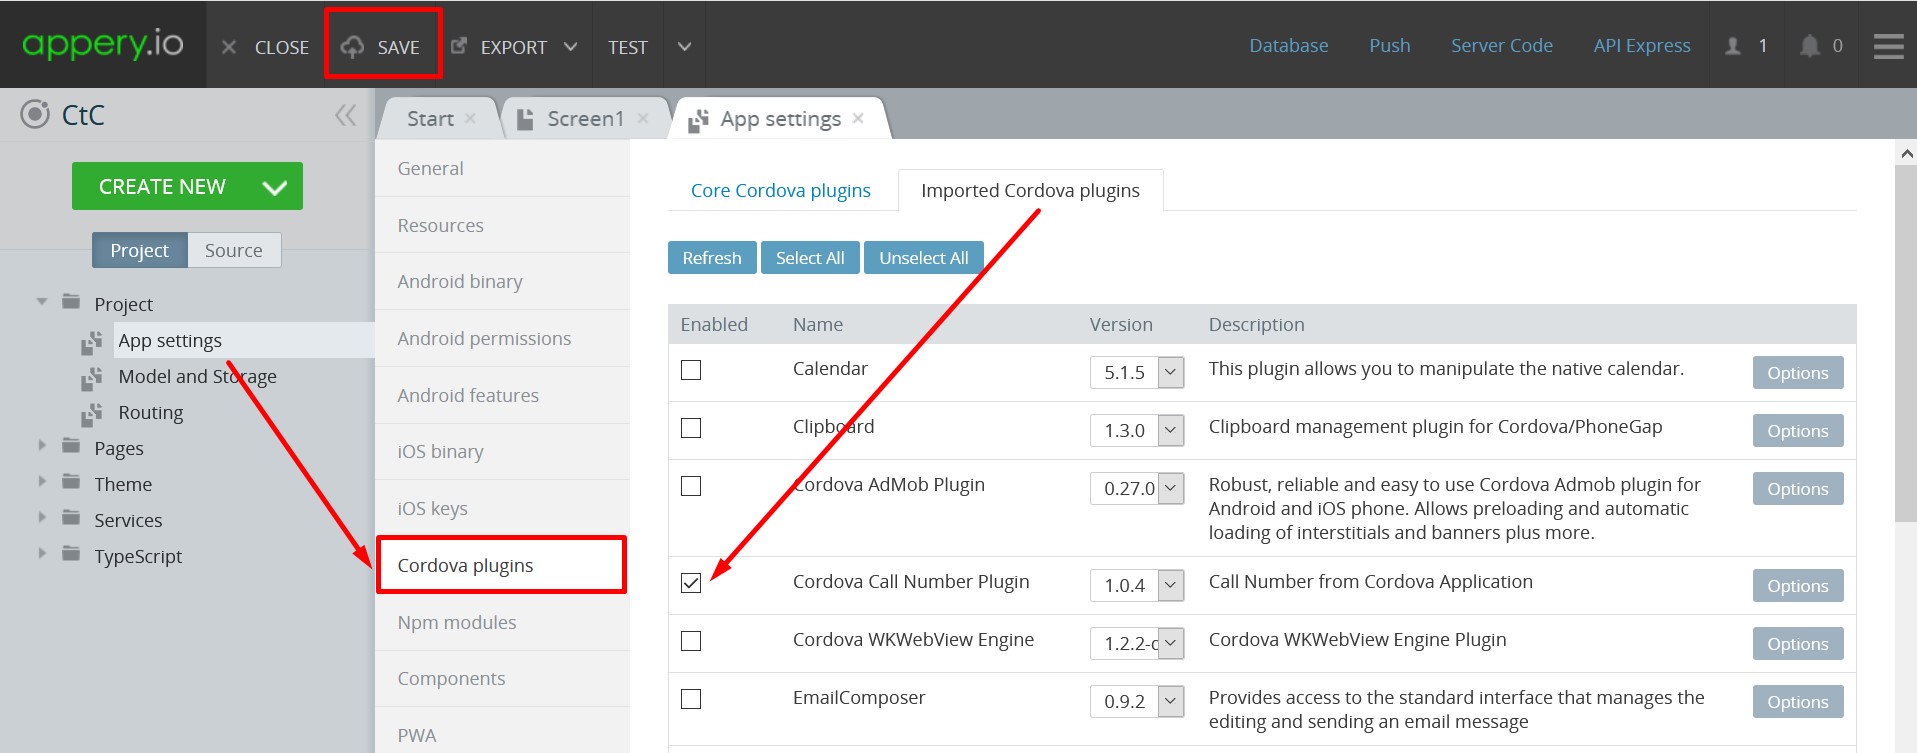
Task: Click the user profile icon
Action: 1734,46
